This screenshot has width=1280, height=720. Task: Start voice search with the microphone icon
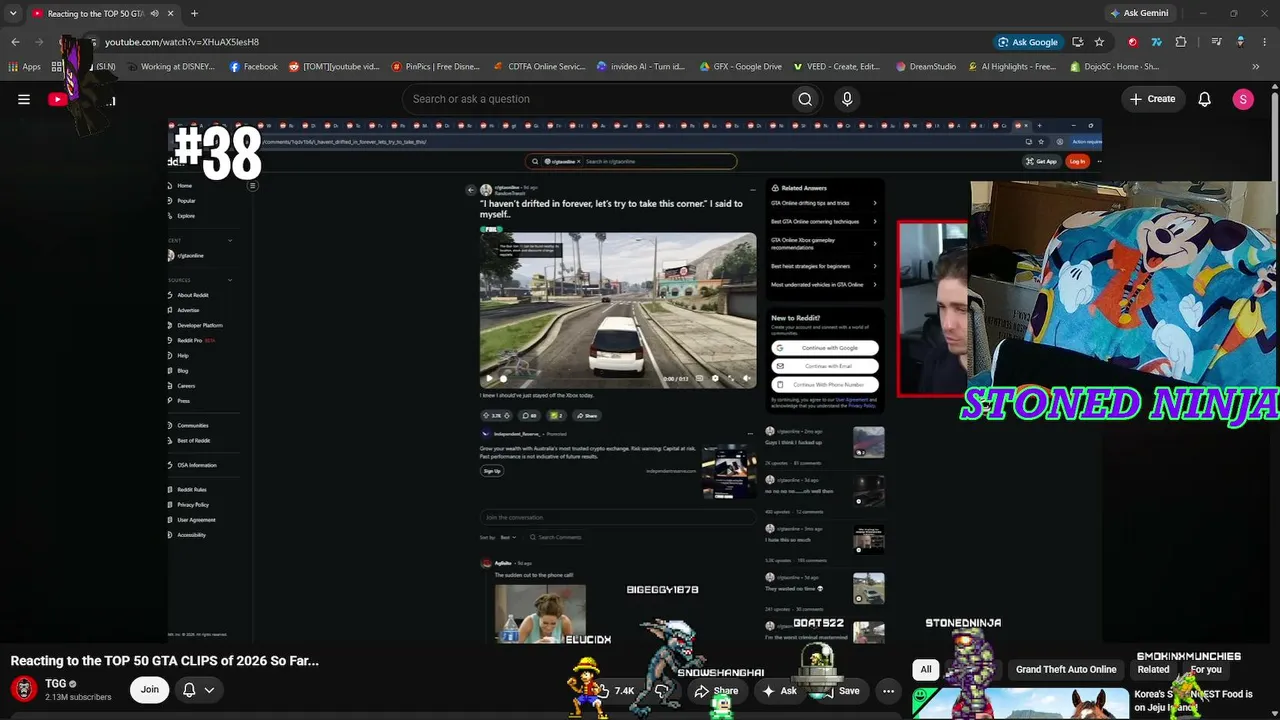pyautogui.click(x=847, y=99)
